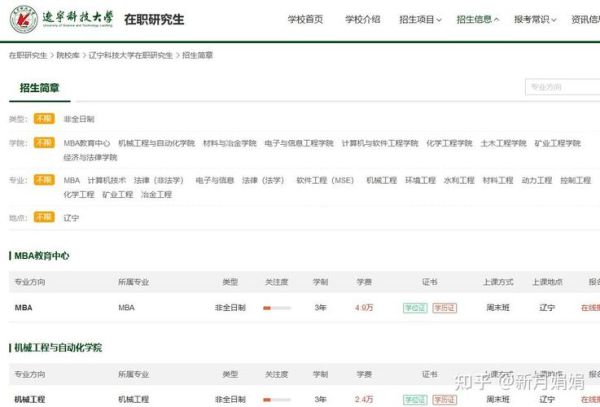Click the 关注度 bar in 机械工程 row
The height and width of the screenshot is (407, 600).
(277, 400)
